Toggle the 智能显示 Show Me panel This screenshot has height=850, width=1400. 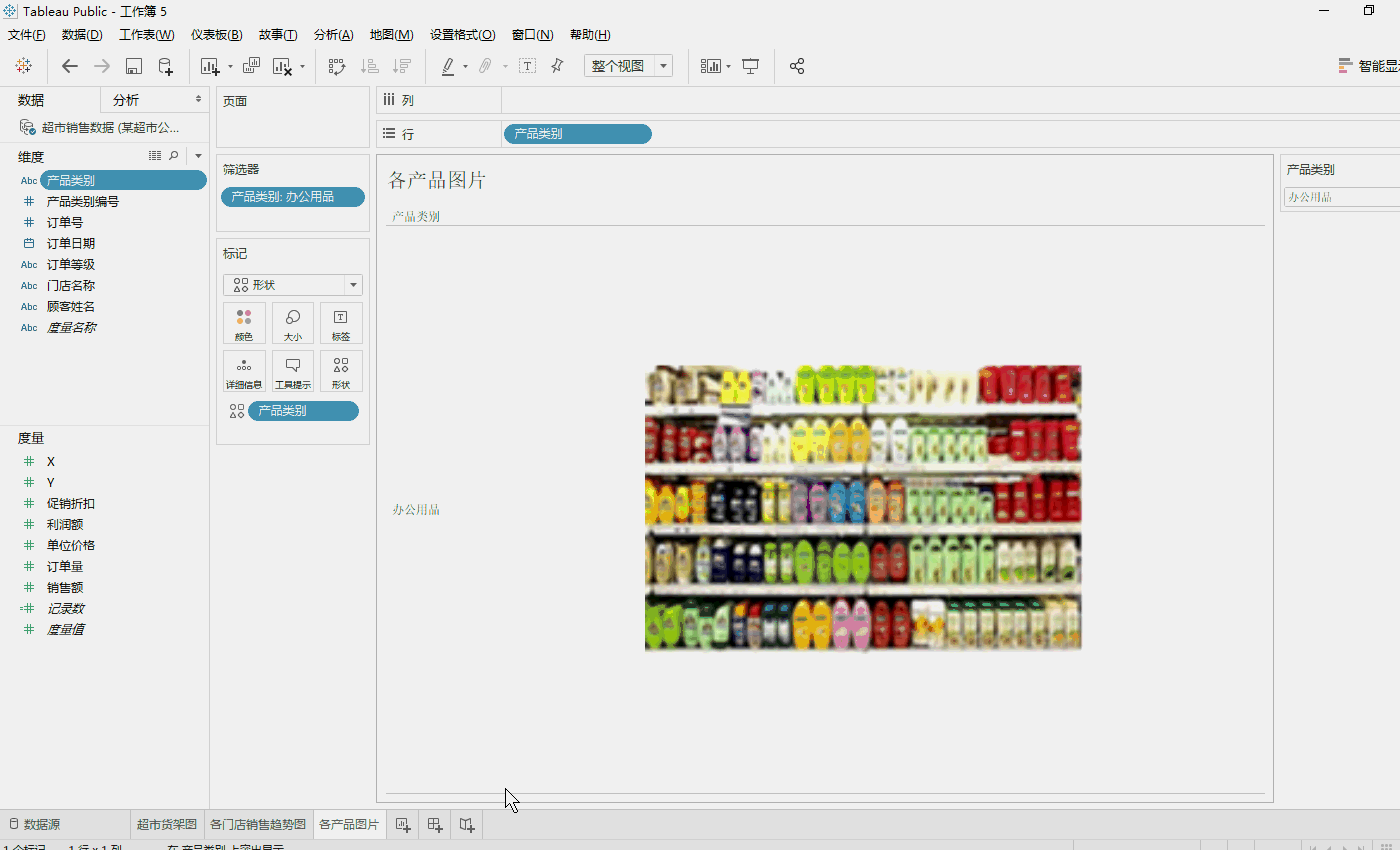1367,66
